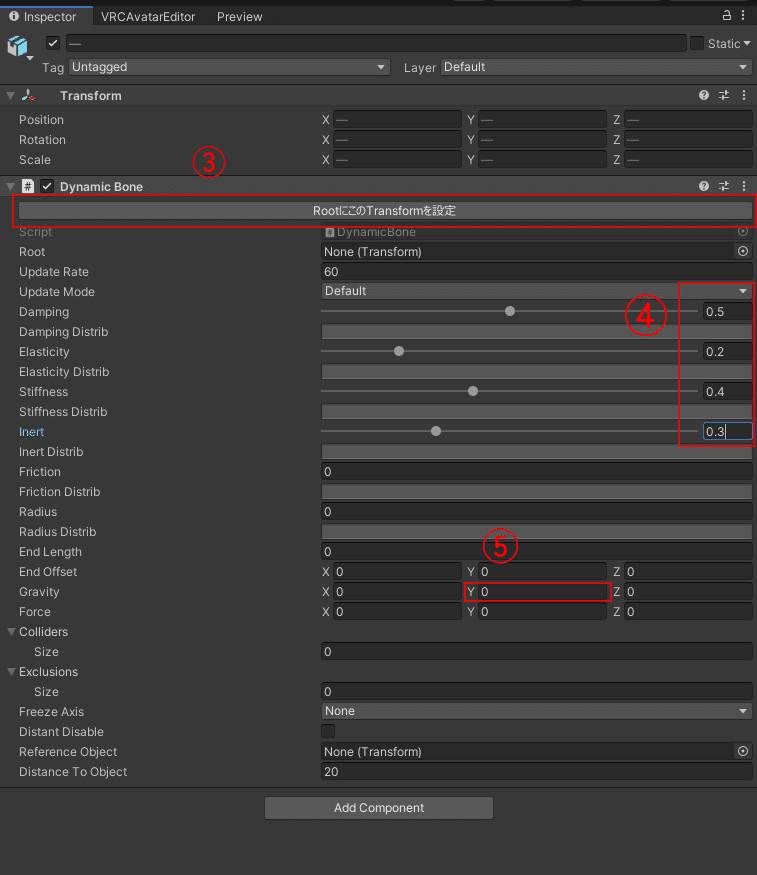Collapse the Dynamic Bone component foldout
Image resolution: width=757 pixels, height=875 pixels.
(x=11, y=186)
